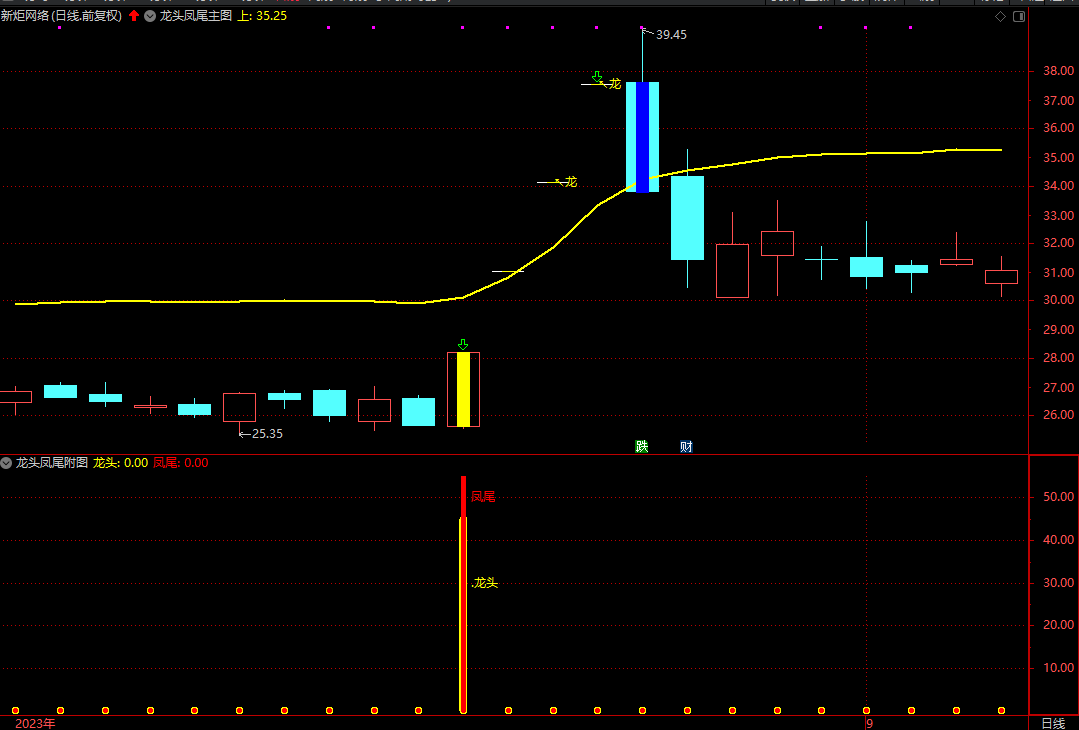Click the green arrow above the yellow candle

pyautogui.click(x=462, y=344)
